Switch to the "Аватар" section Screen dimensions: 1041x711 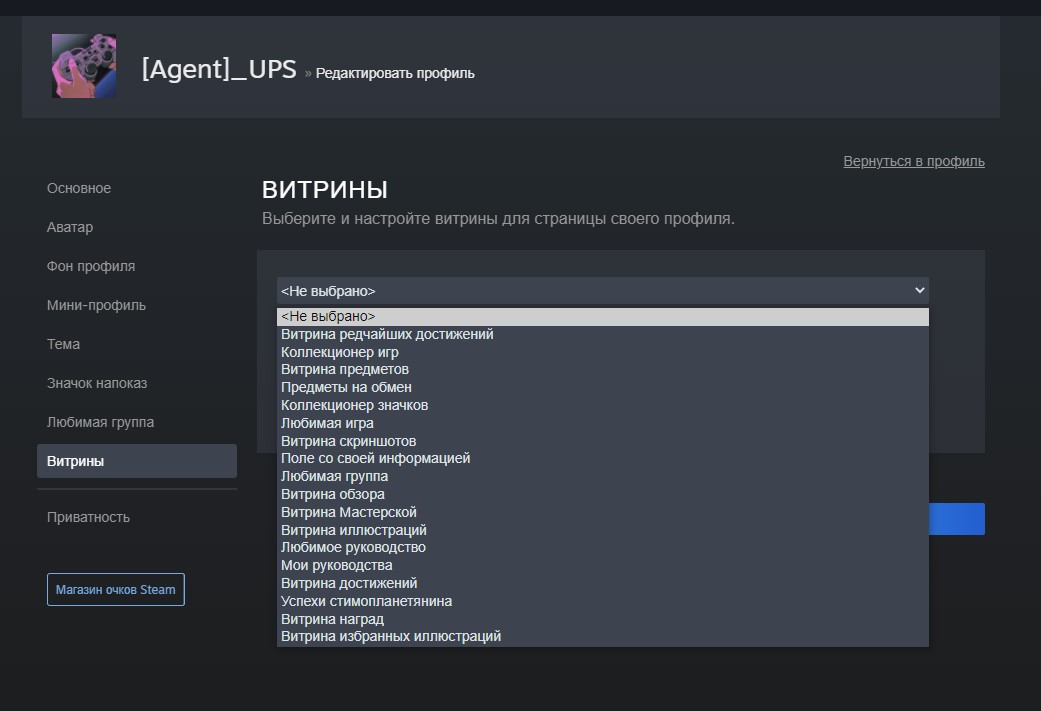(69, 227)
